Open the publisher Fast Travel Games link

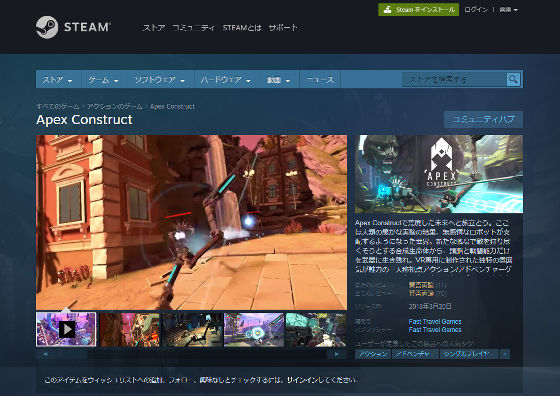[x=435, y=330]
